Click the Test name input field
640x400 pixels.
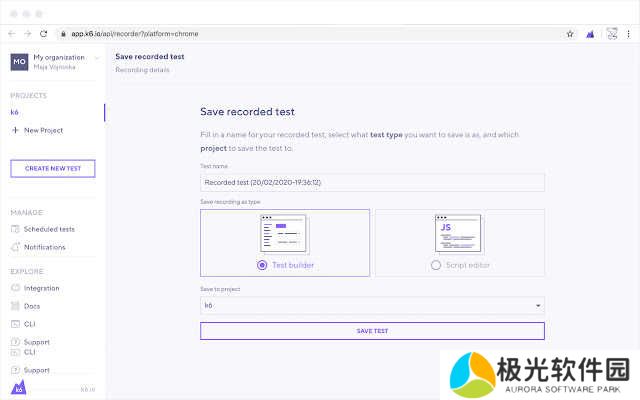click(372, 183)
